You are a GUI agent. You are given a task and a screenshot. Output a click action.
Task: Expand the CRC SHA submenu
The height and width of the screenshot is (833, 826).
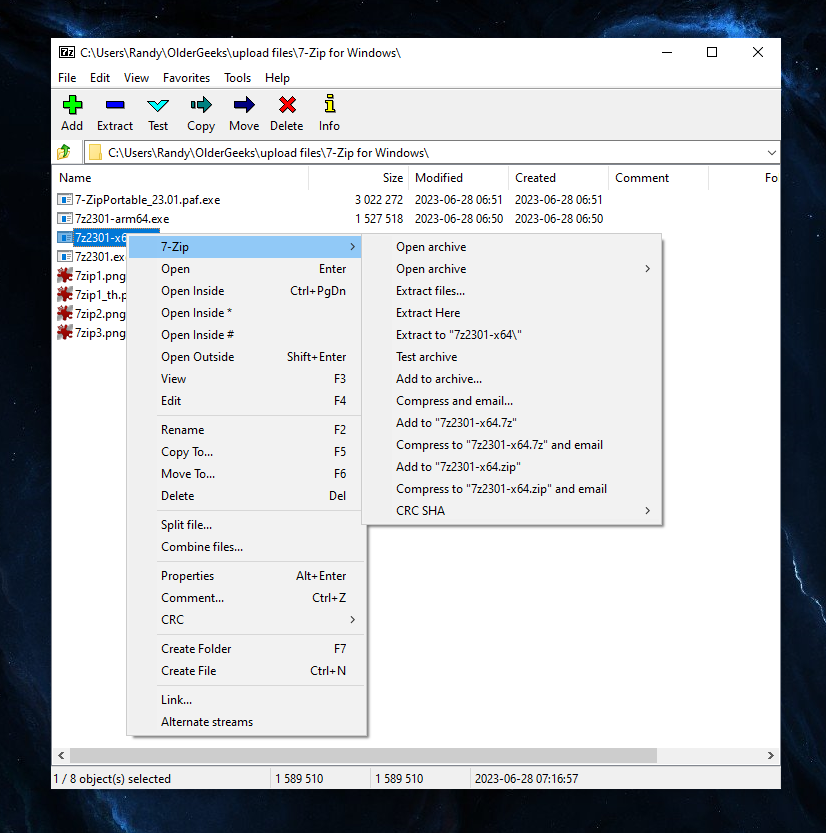tap(512, 511)
